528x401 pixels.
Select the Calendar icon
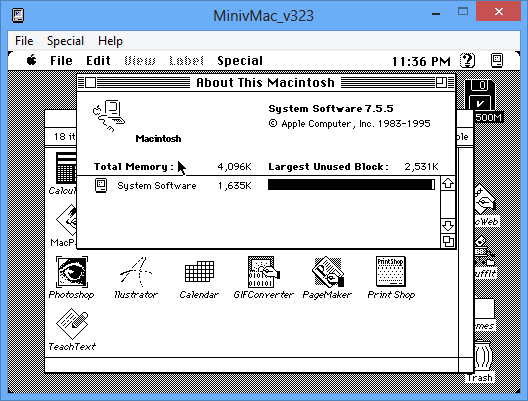(x=199, y=271)
